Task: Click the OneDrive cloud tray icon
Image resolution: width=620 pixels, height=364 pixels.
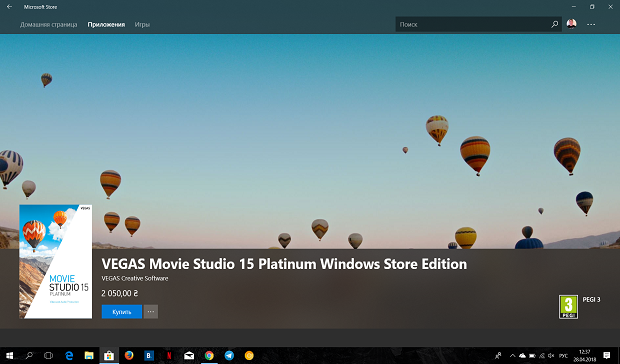Action: coord(522,356)
